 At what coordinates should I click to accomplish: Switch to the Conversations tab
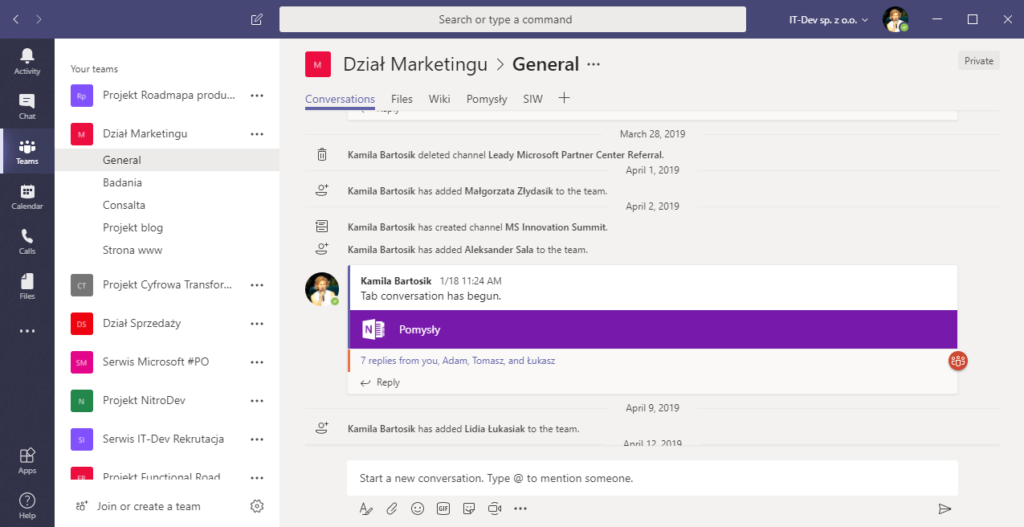[340, 99]
